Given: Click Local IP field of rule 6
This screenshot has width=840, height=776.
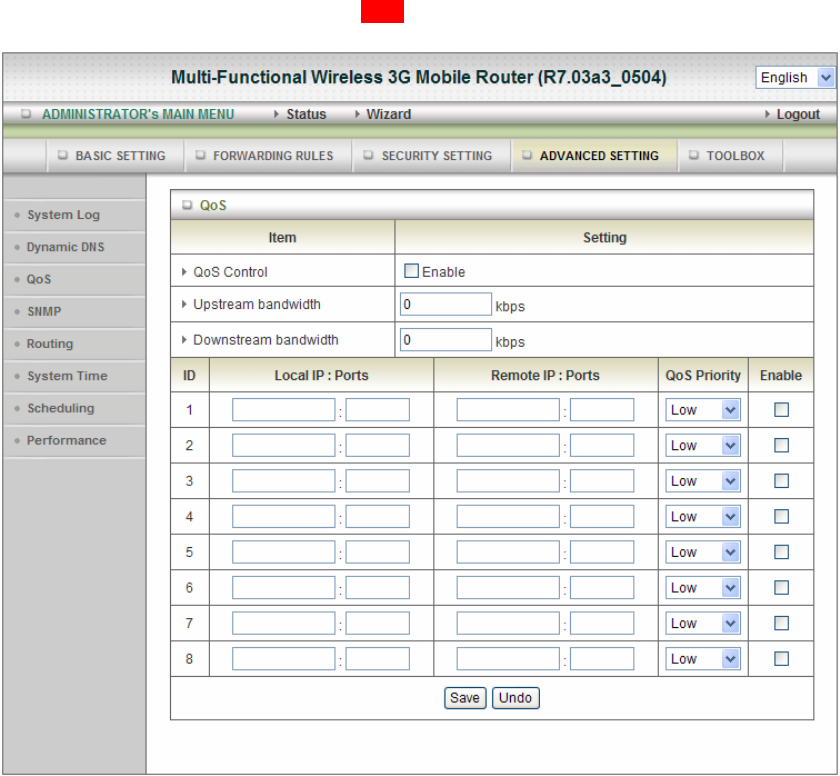Looking at the screenshot, I should tap(283, 587).
